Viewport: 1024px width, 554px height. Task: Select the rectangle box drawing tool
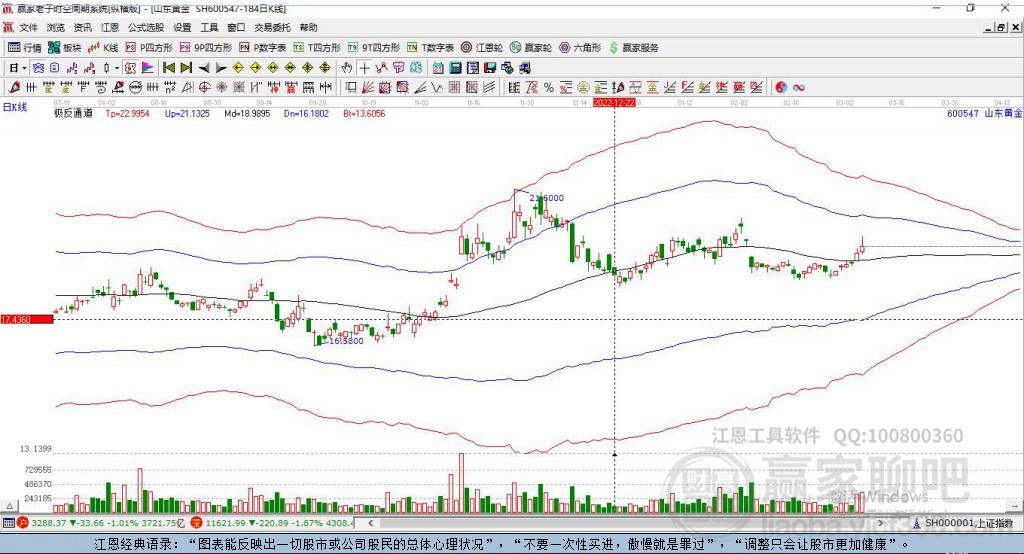pos(350,88)
